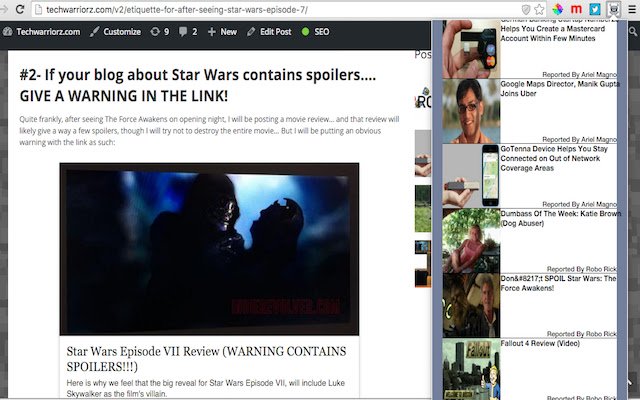Viewport: 640px width, 400px height.
Task: Open the GoTenna Device article headline
Action: (554, 158)
